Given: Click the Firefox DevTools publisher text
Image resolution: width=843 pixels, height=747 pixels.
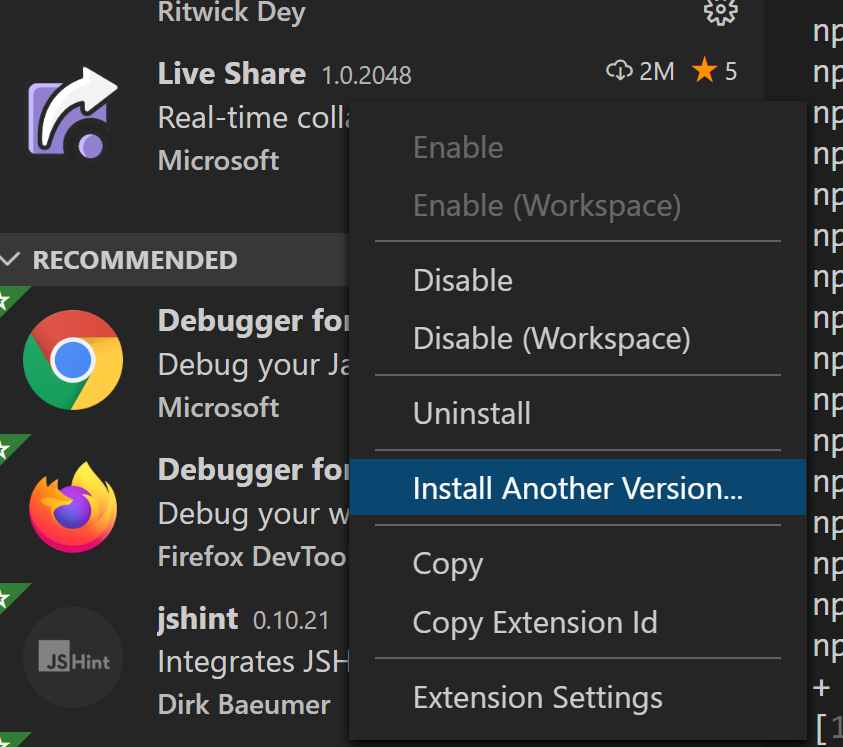Looking at the screenshot, I should point(253,556).
